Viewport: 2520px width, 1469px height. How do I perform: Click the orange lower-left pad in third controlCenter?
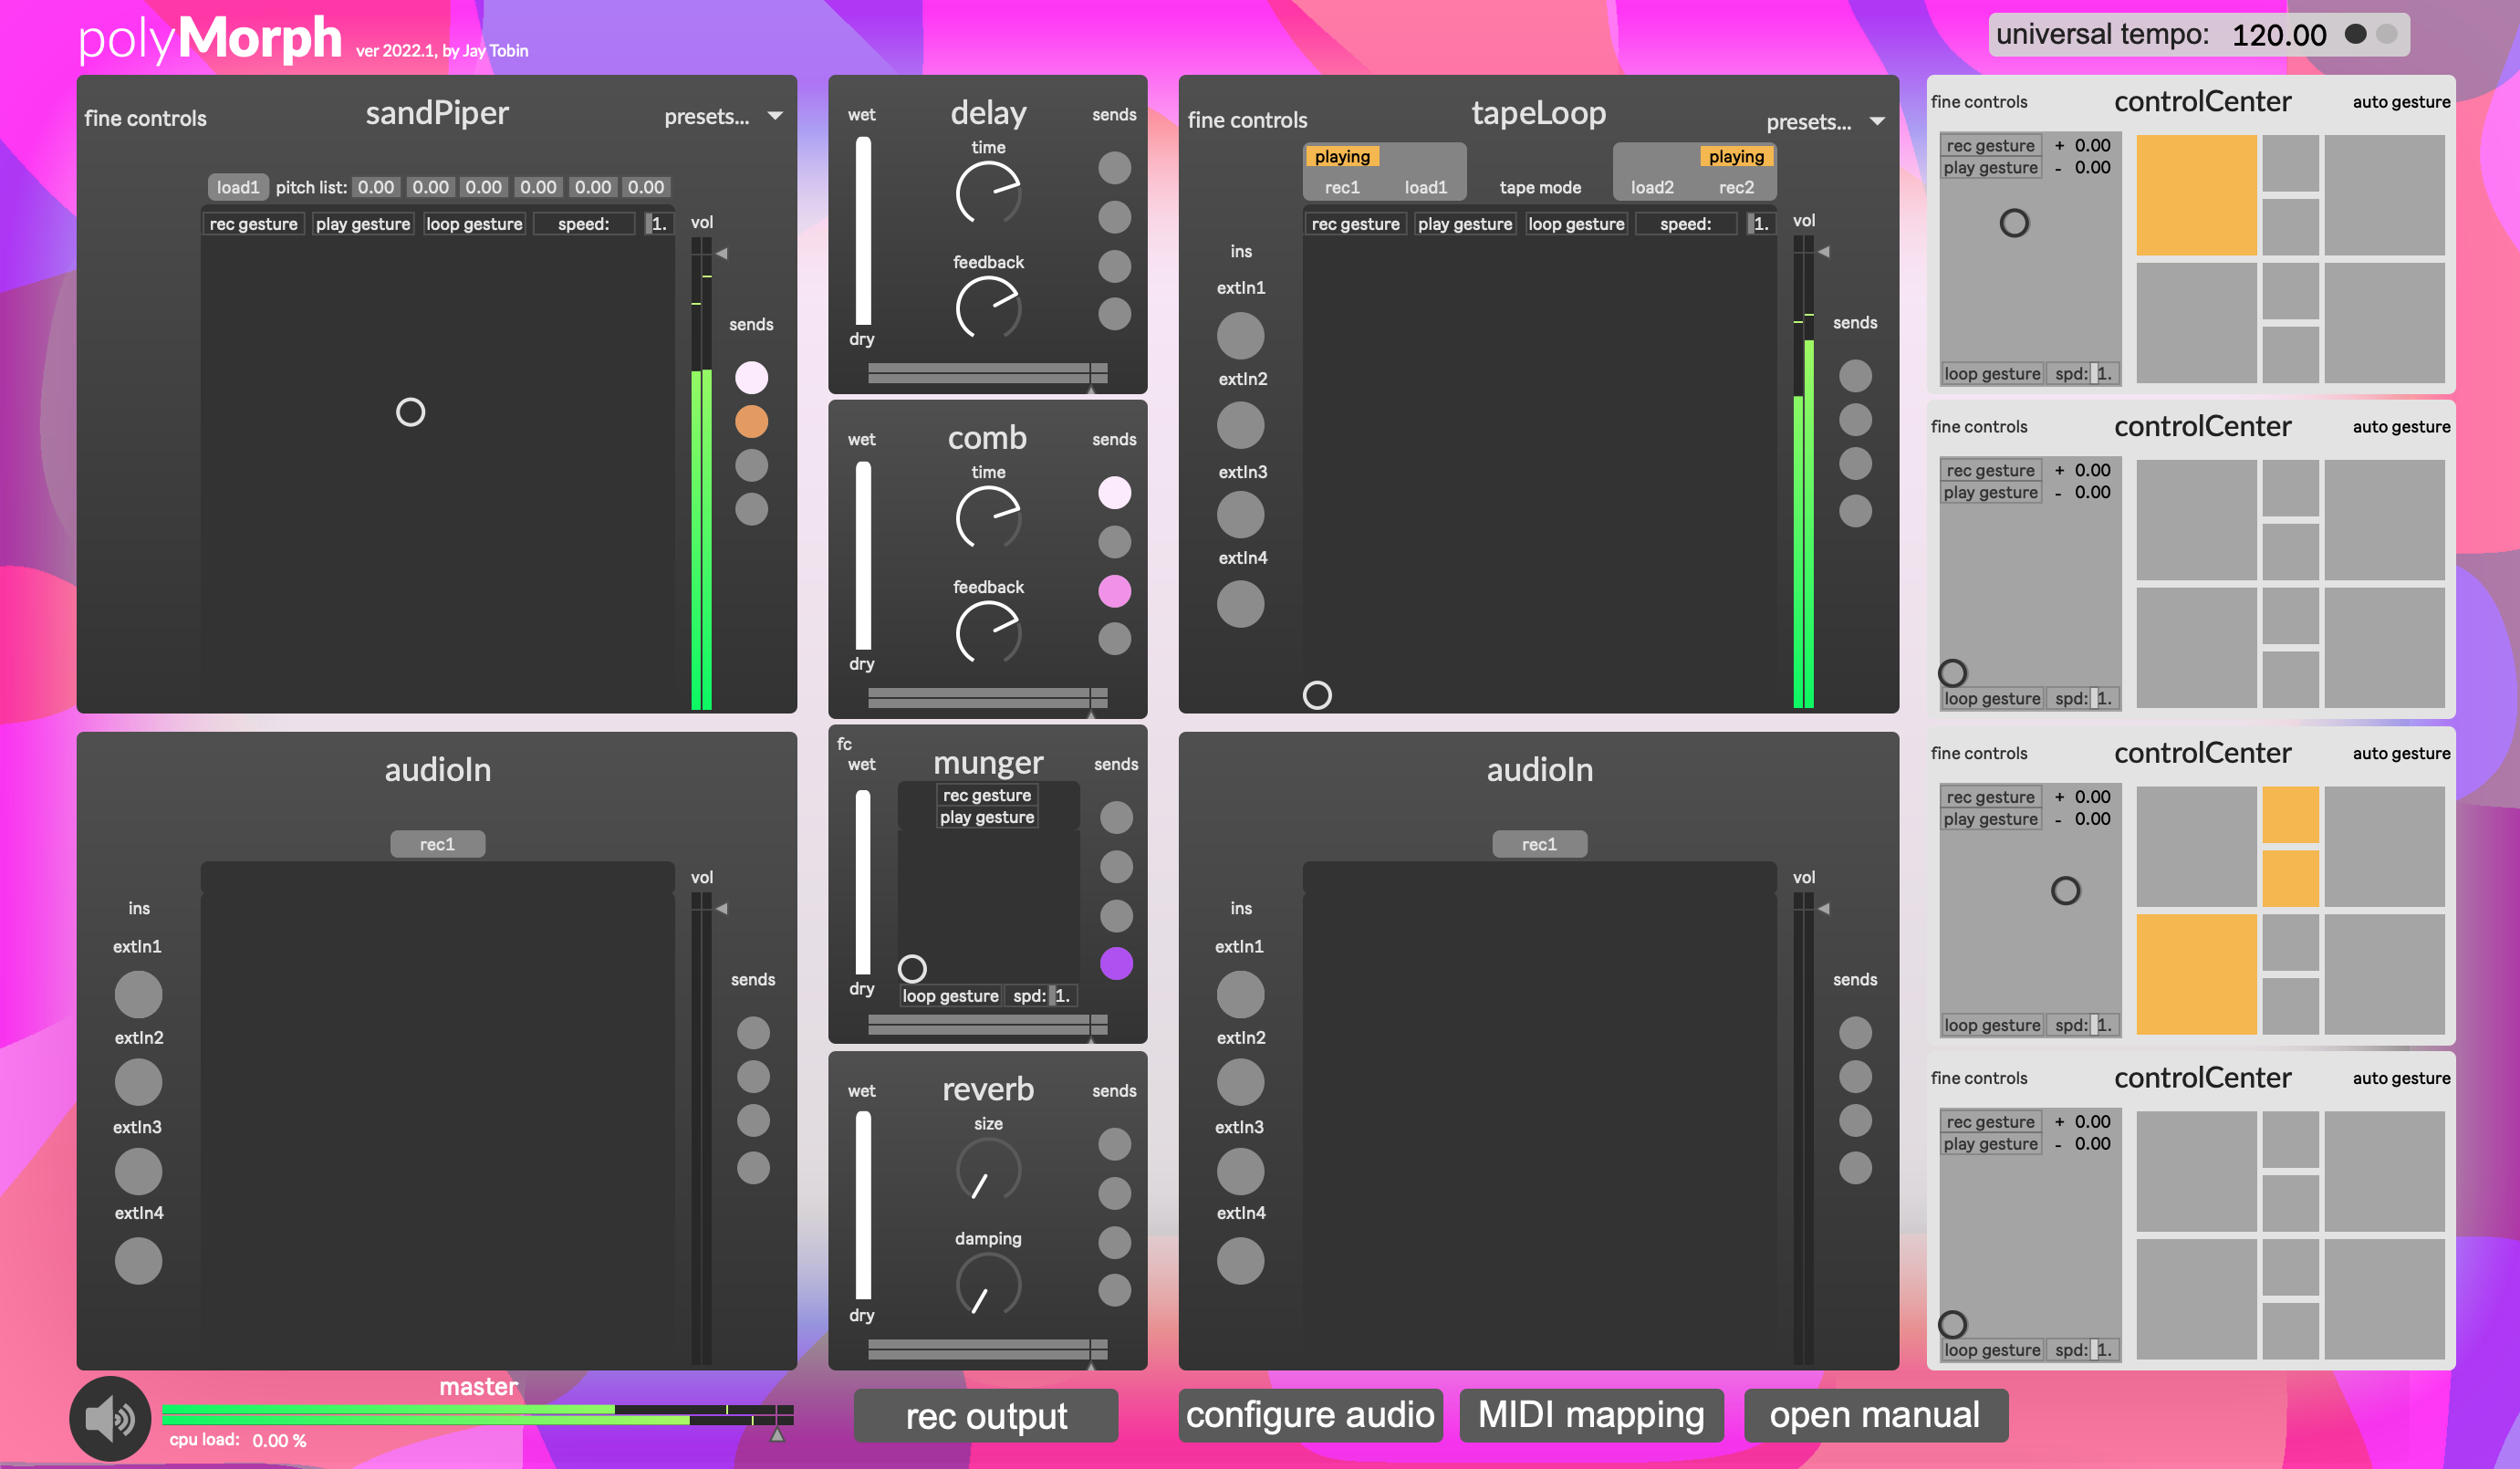click(x=2196, y=974)
